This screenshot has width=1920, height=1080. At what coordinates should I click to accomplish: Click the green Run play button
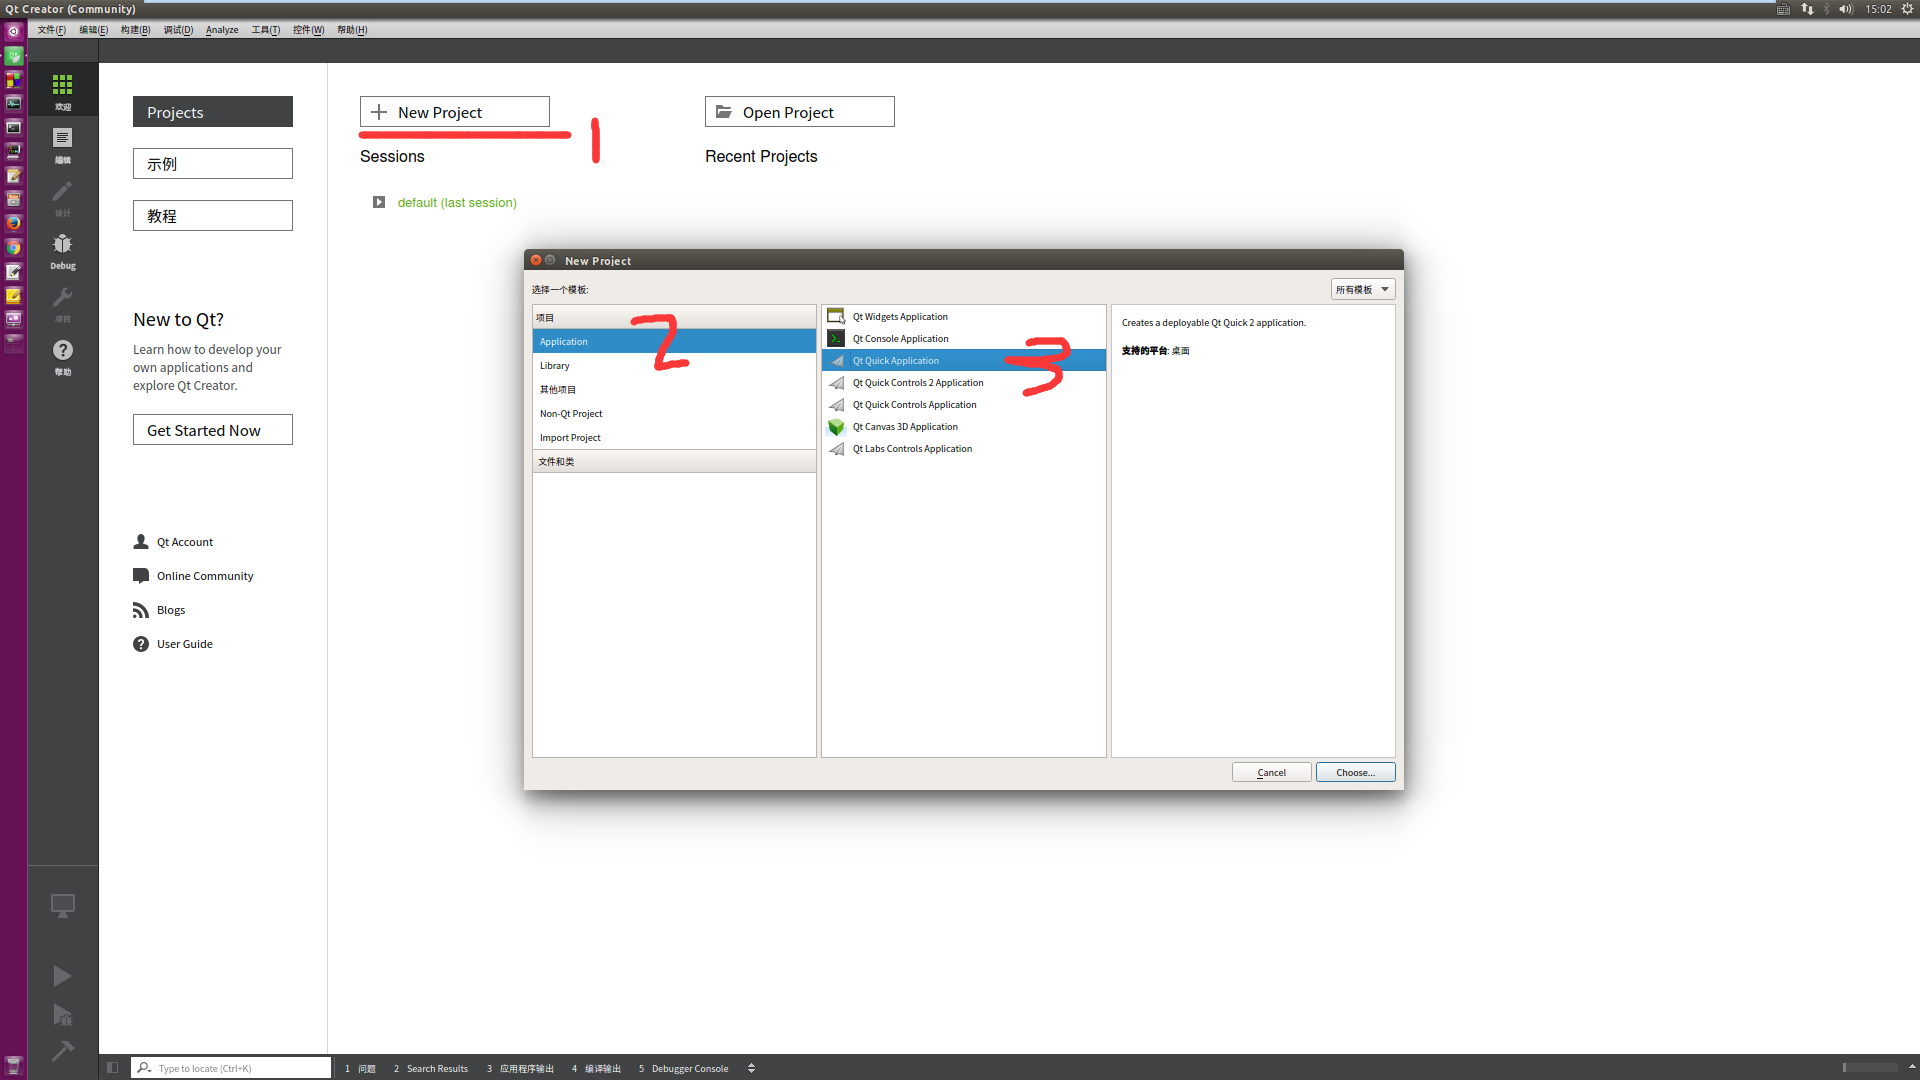62,976
